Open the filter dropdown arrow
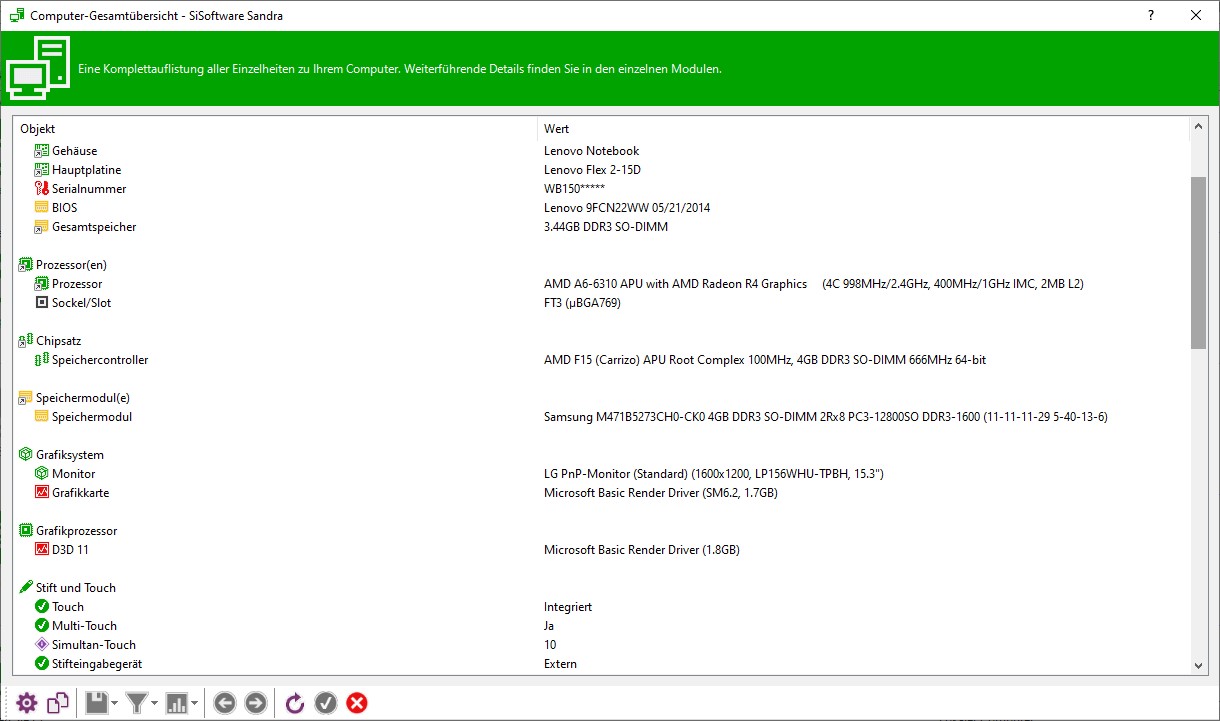Screen dimensions: 1220x721 [x=154, y=703]
